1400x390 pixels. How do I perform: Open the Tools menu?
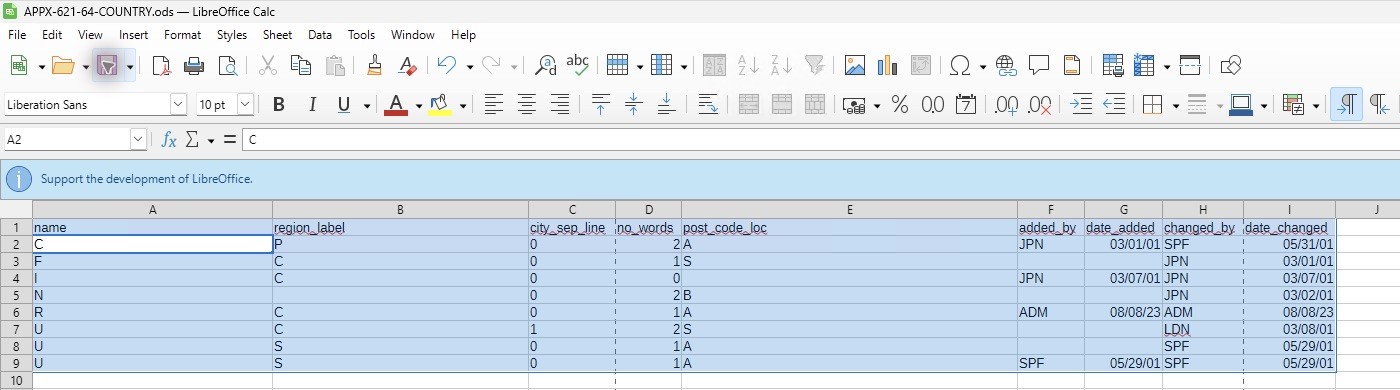[x=361, y=34]
